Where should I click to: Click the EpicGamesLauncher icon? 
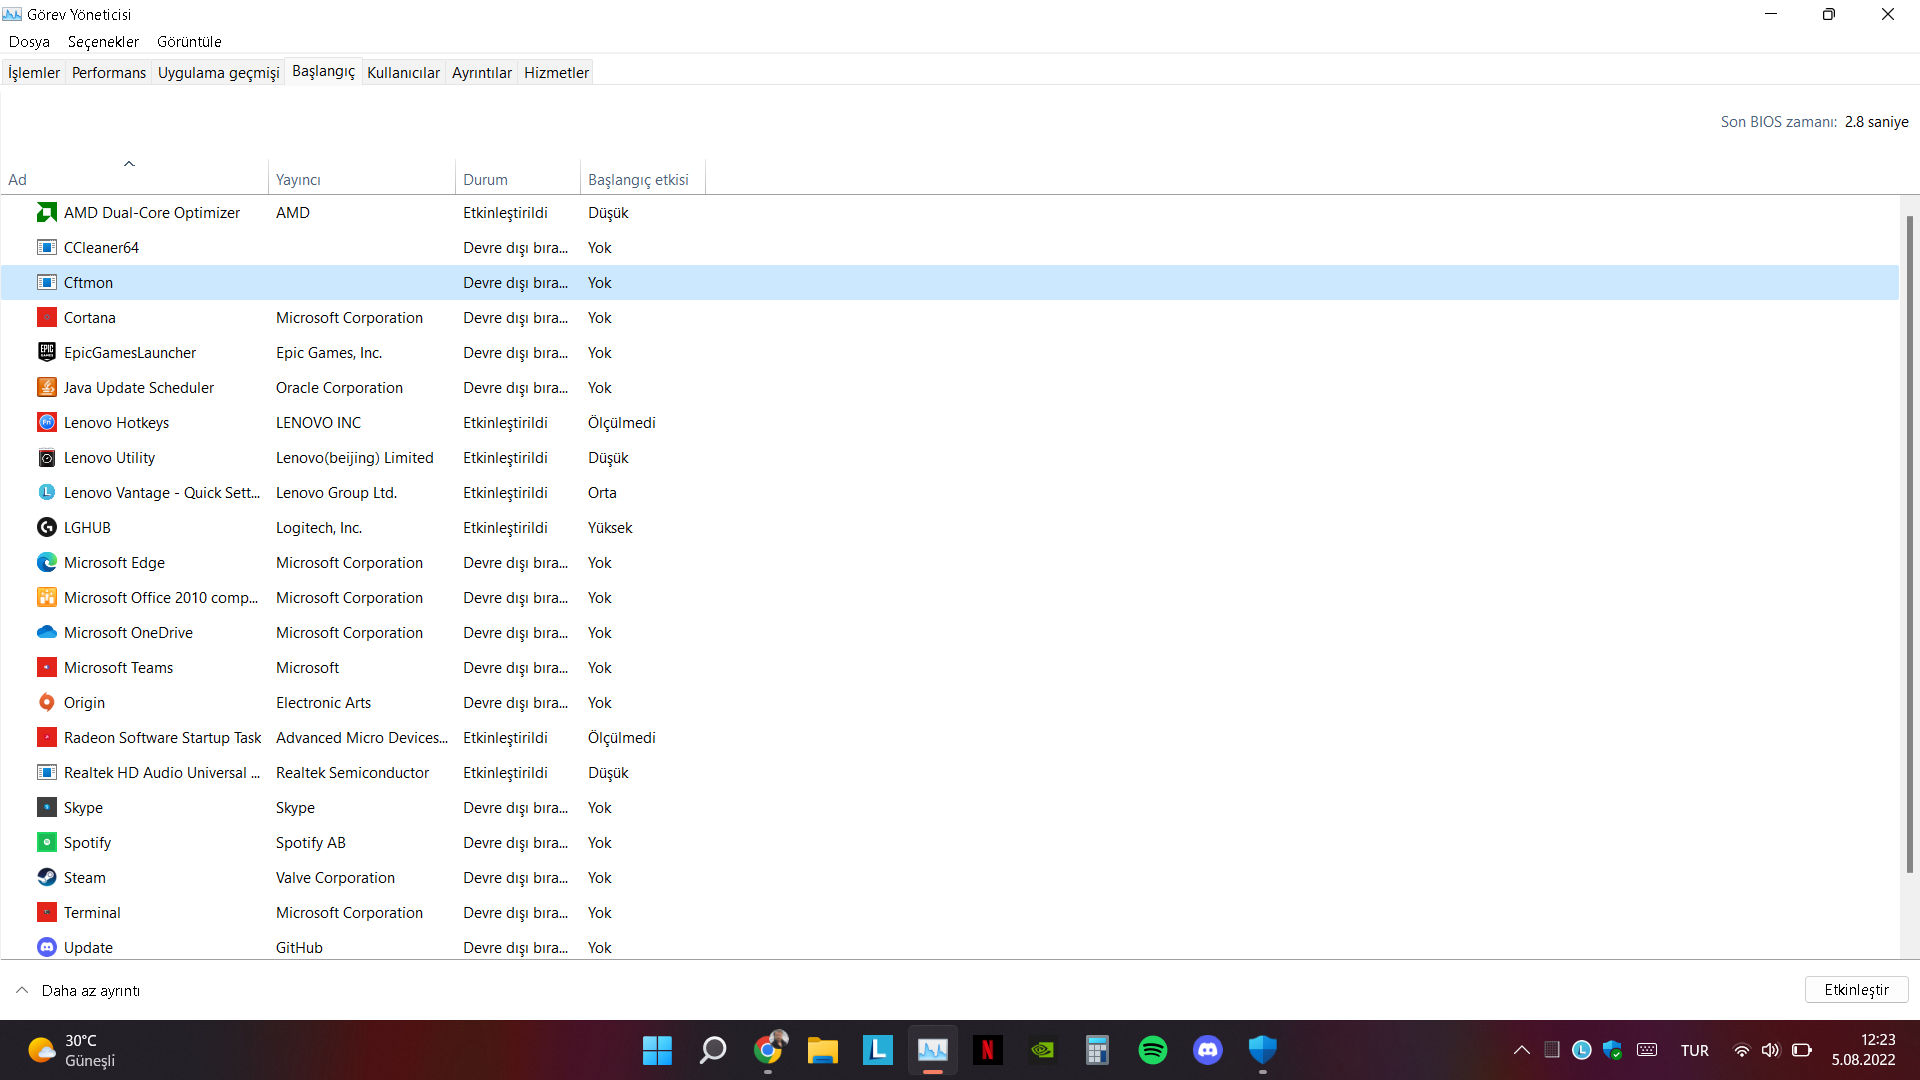tap(47, 352)
